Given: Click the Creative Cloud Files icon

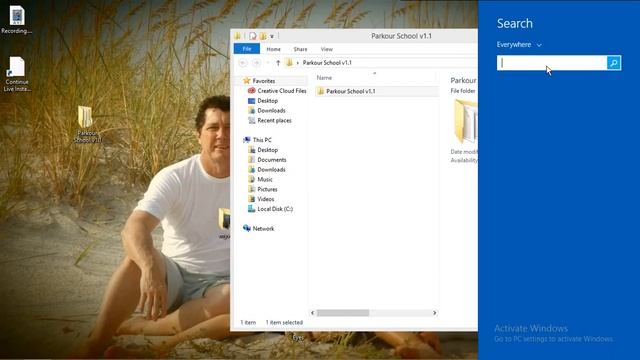Looking at the screenshot, I should point(251,91).
